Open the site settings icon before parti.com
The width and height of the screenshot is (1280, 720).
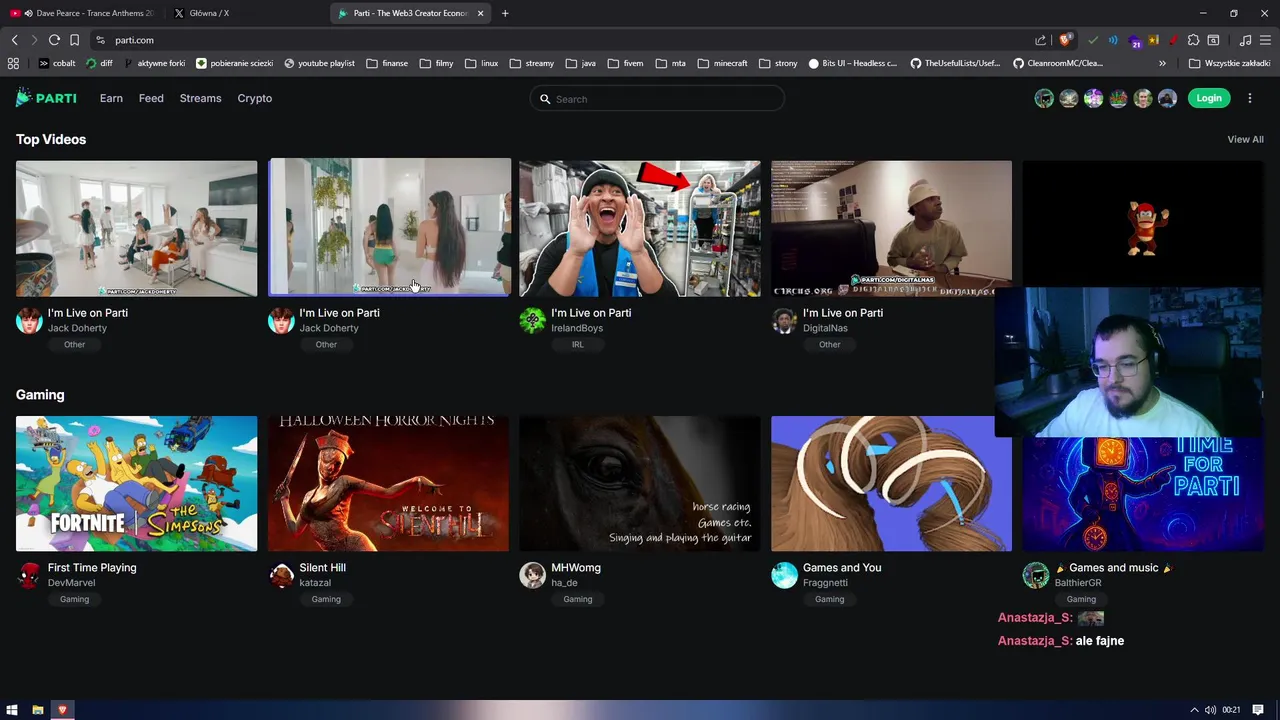[x=100, y=40]
